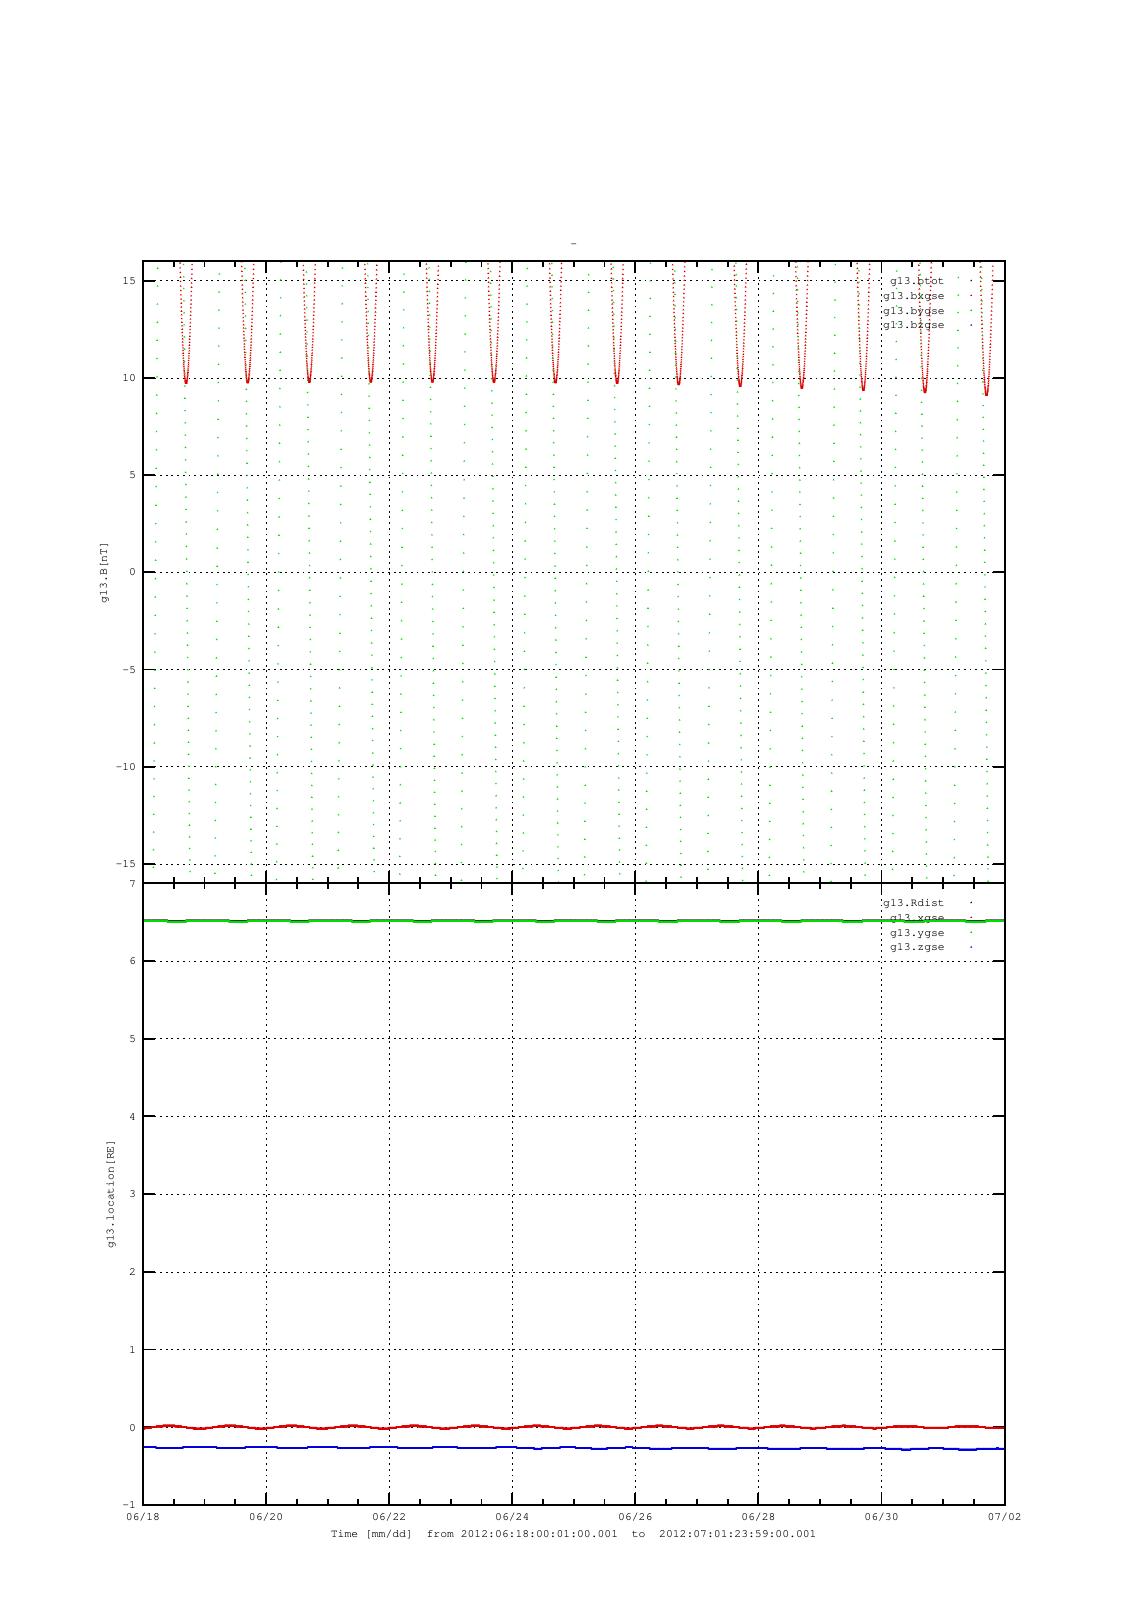Screen dimensions: 1131x1600
Task: Pick the 06/24 date tick label
Action: tap(512, 1516)
